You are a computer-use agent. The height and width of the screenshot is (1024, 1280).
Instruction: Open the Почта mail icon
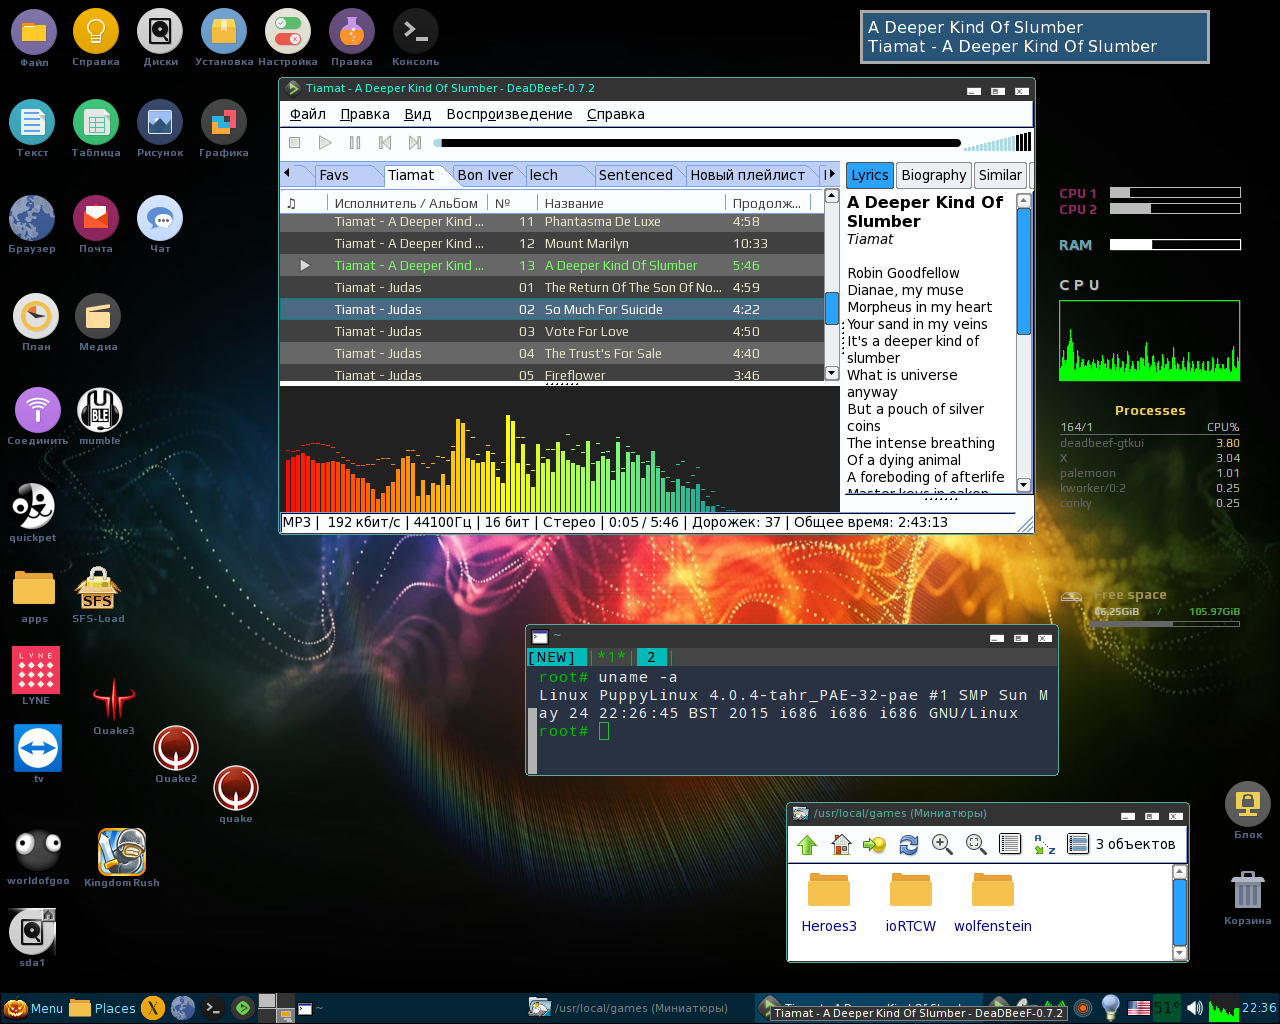(x=96, y=225)
